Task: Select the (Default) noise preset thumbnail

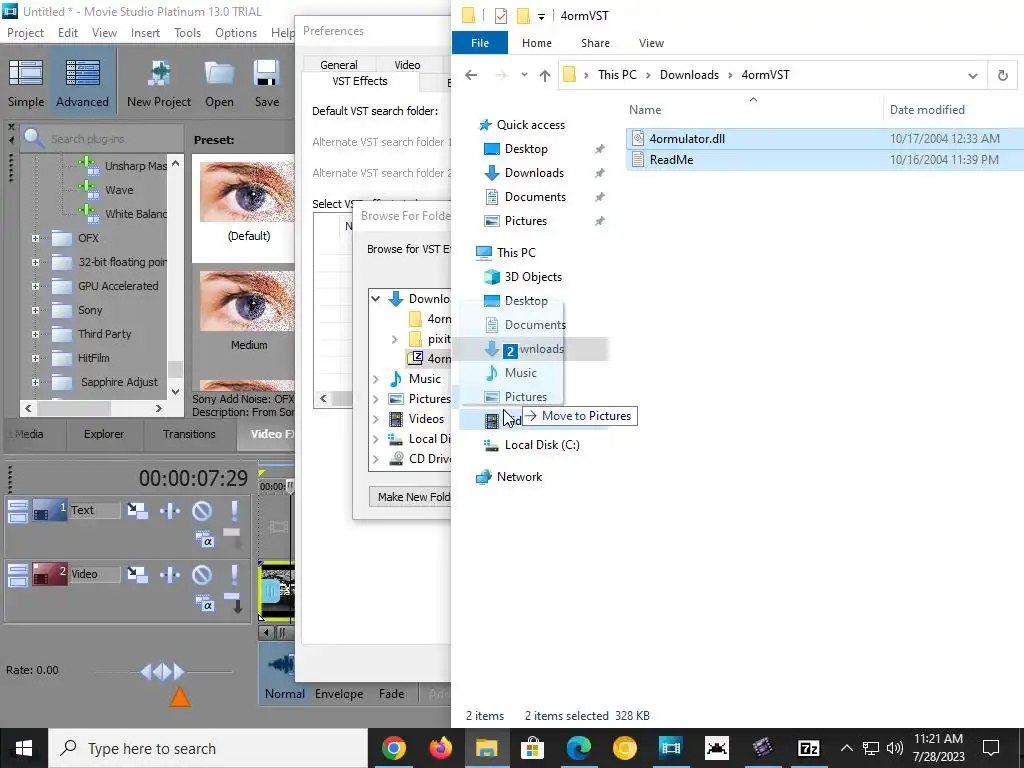Action: [x=248, y=192]
